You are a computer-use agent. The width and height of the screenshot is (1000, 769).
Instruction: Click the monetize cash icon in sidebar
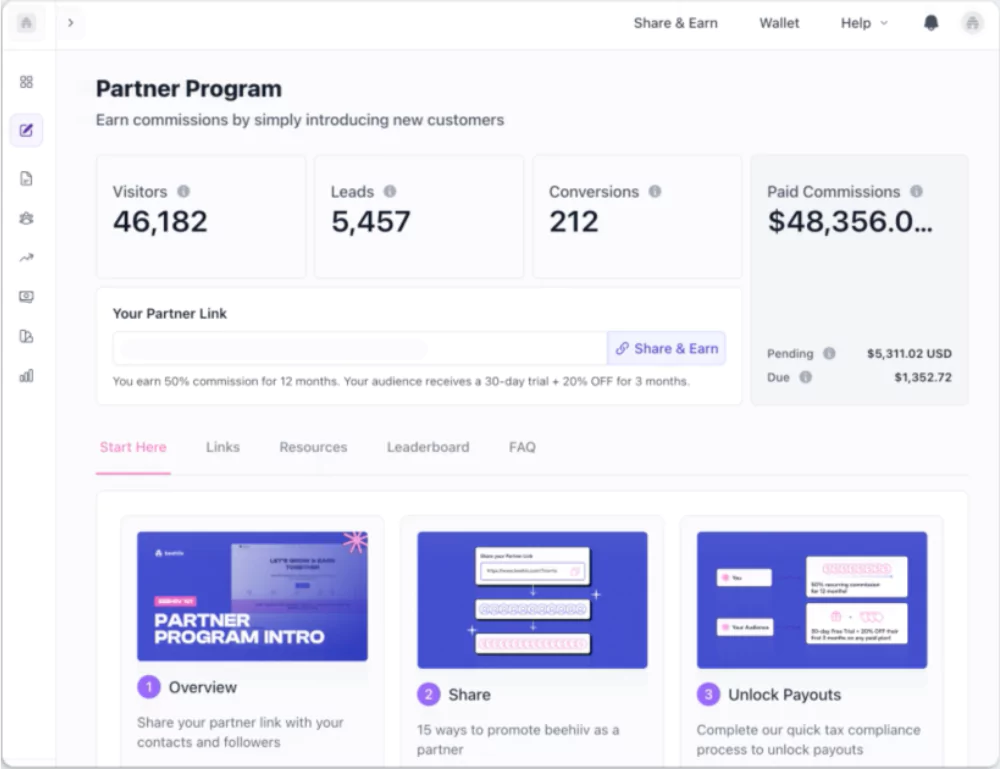coord(26,297)
